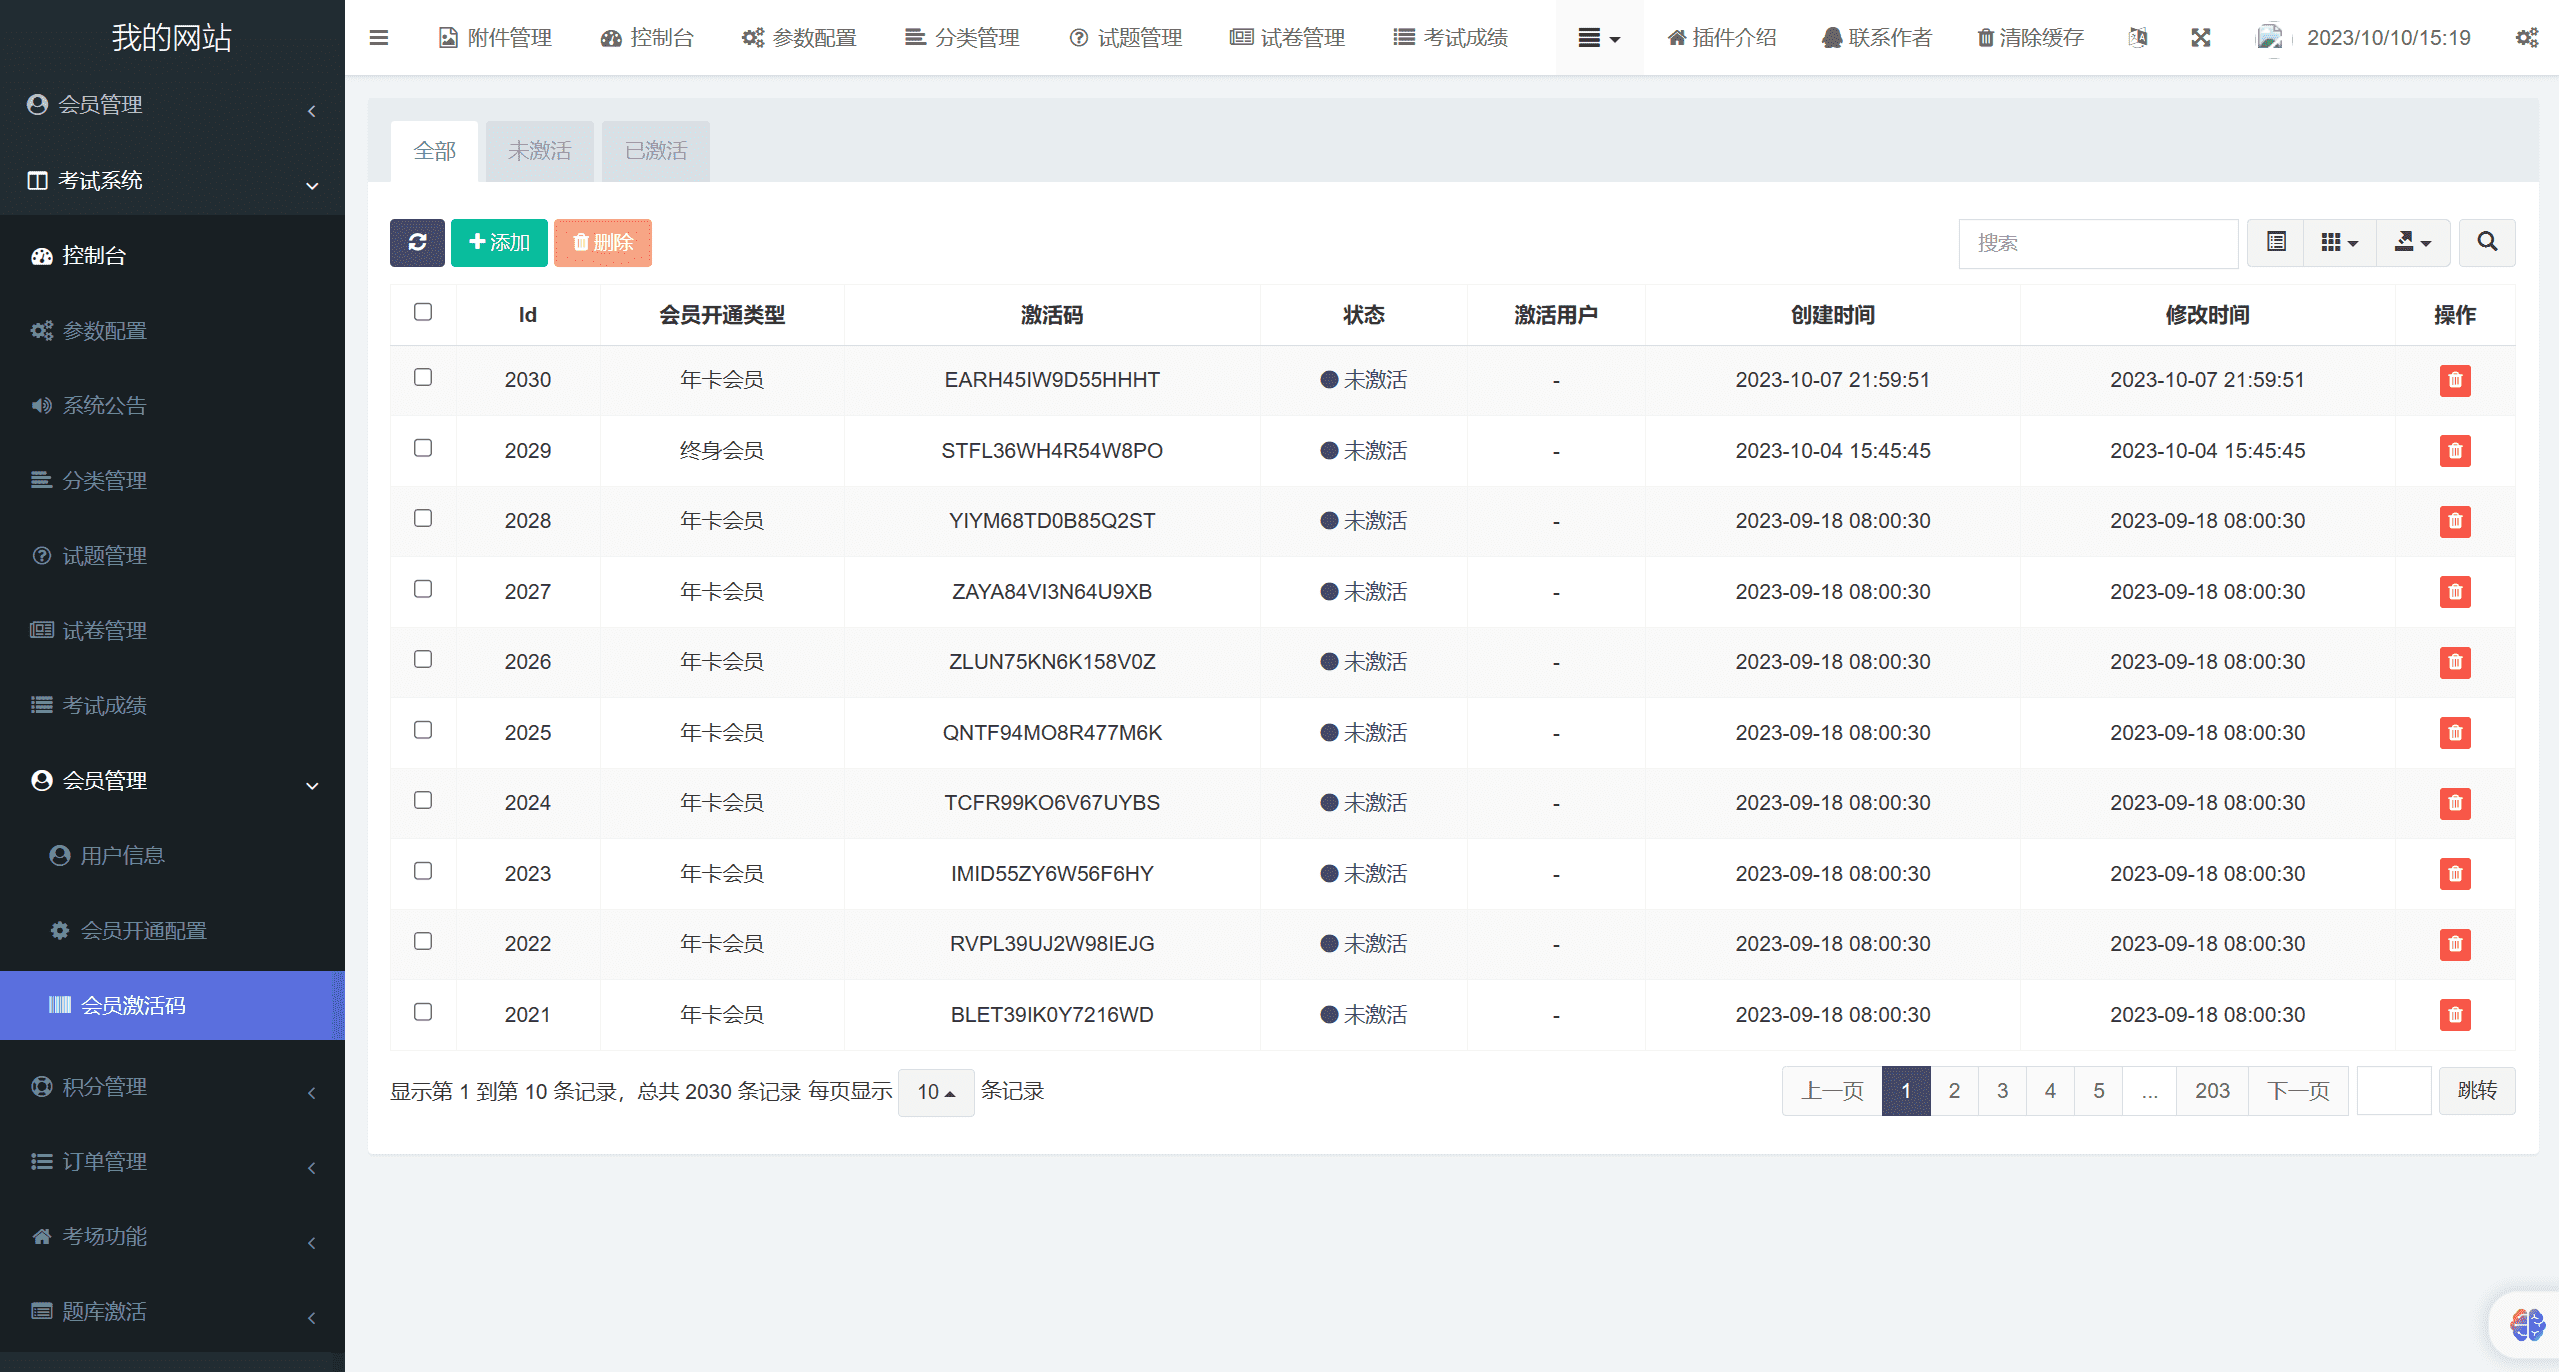Image resolution: width=2559 pixels, height=1372 pixels.
Task: Toggle the select-all checkbox in table header
Action: tap(423, 313)
